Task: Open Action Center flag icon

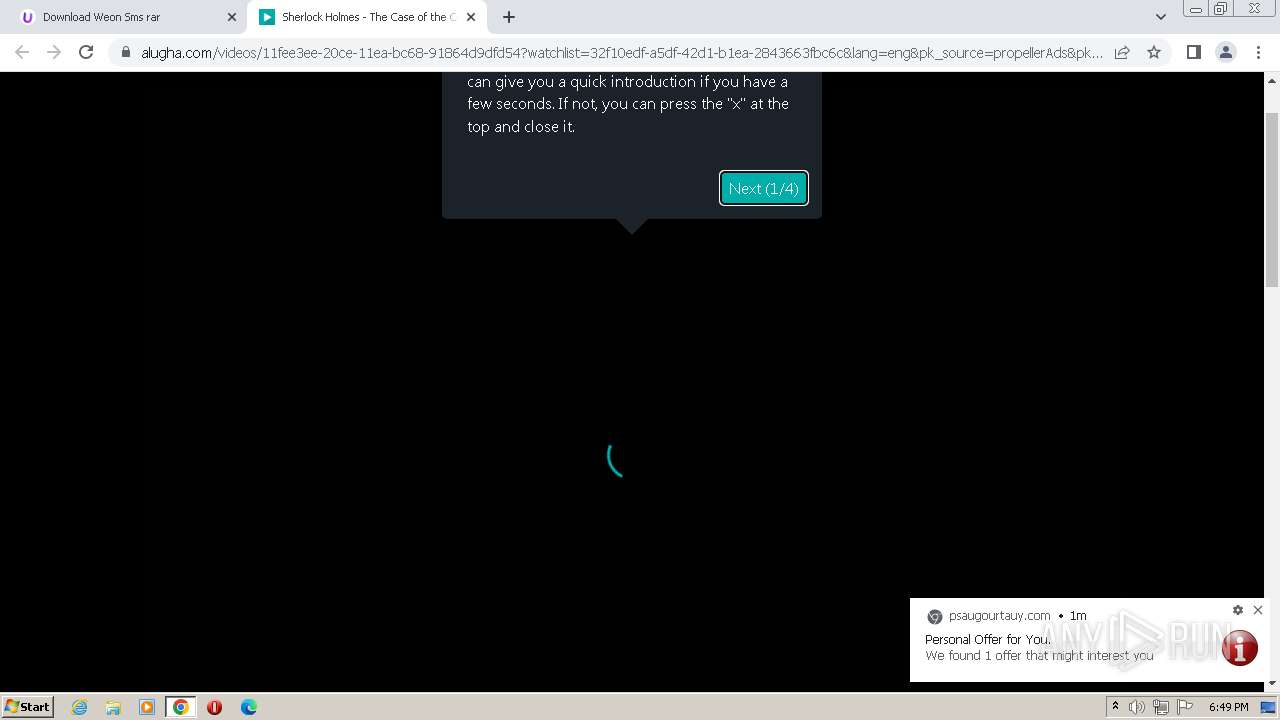Action: click(1185, 707)
